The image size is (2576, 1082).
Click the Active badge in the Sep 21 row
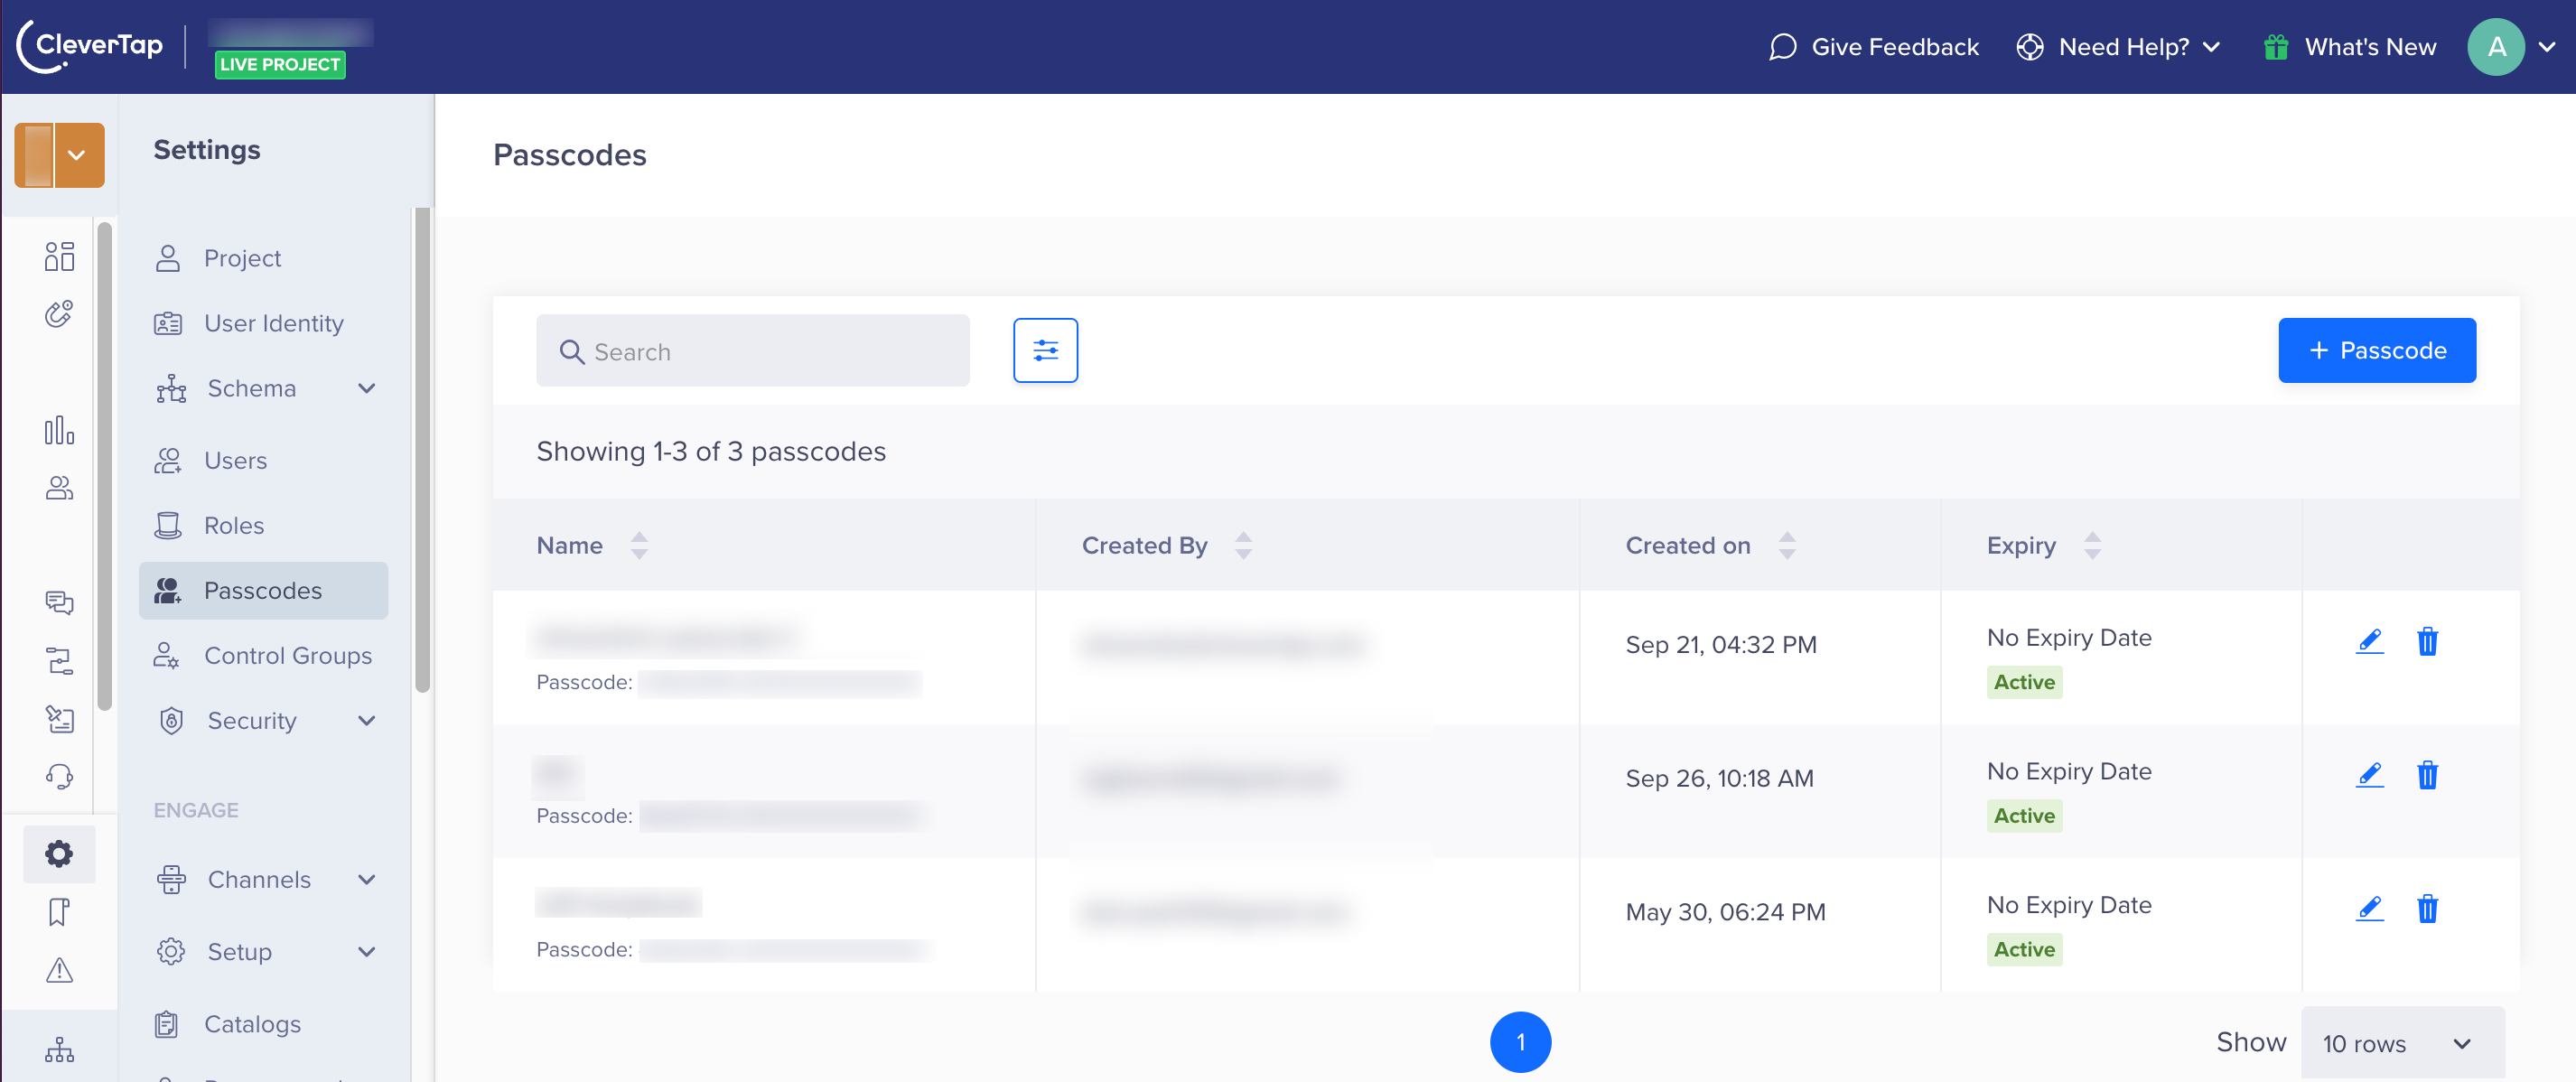point(2024,682)
